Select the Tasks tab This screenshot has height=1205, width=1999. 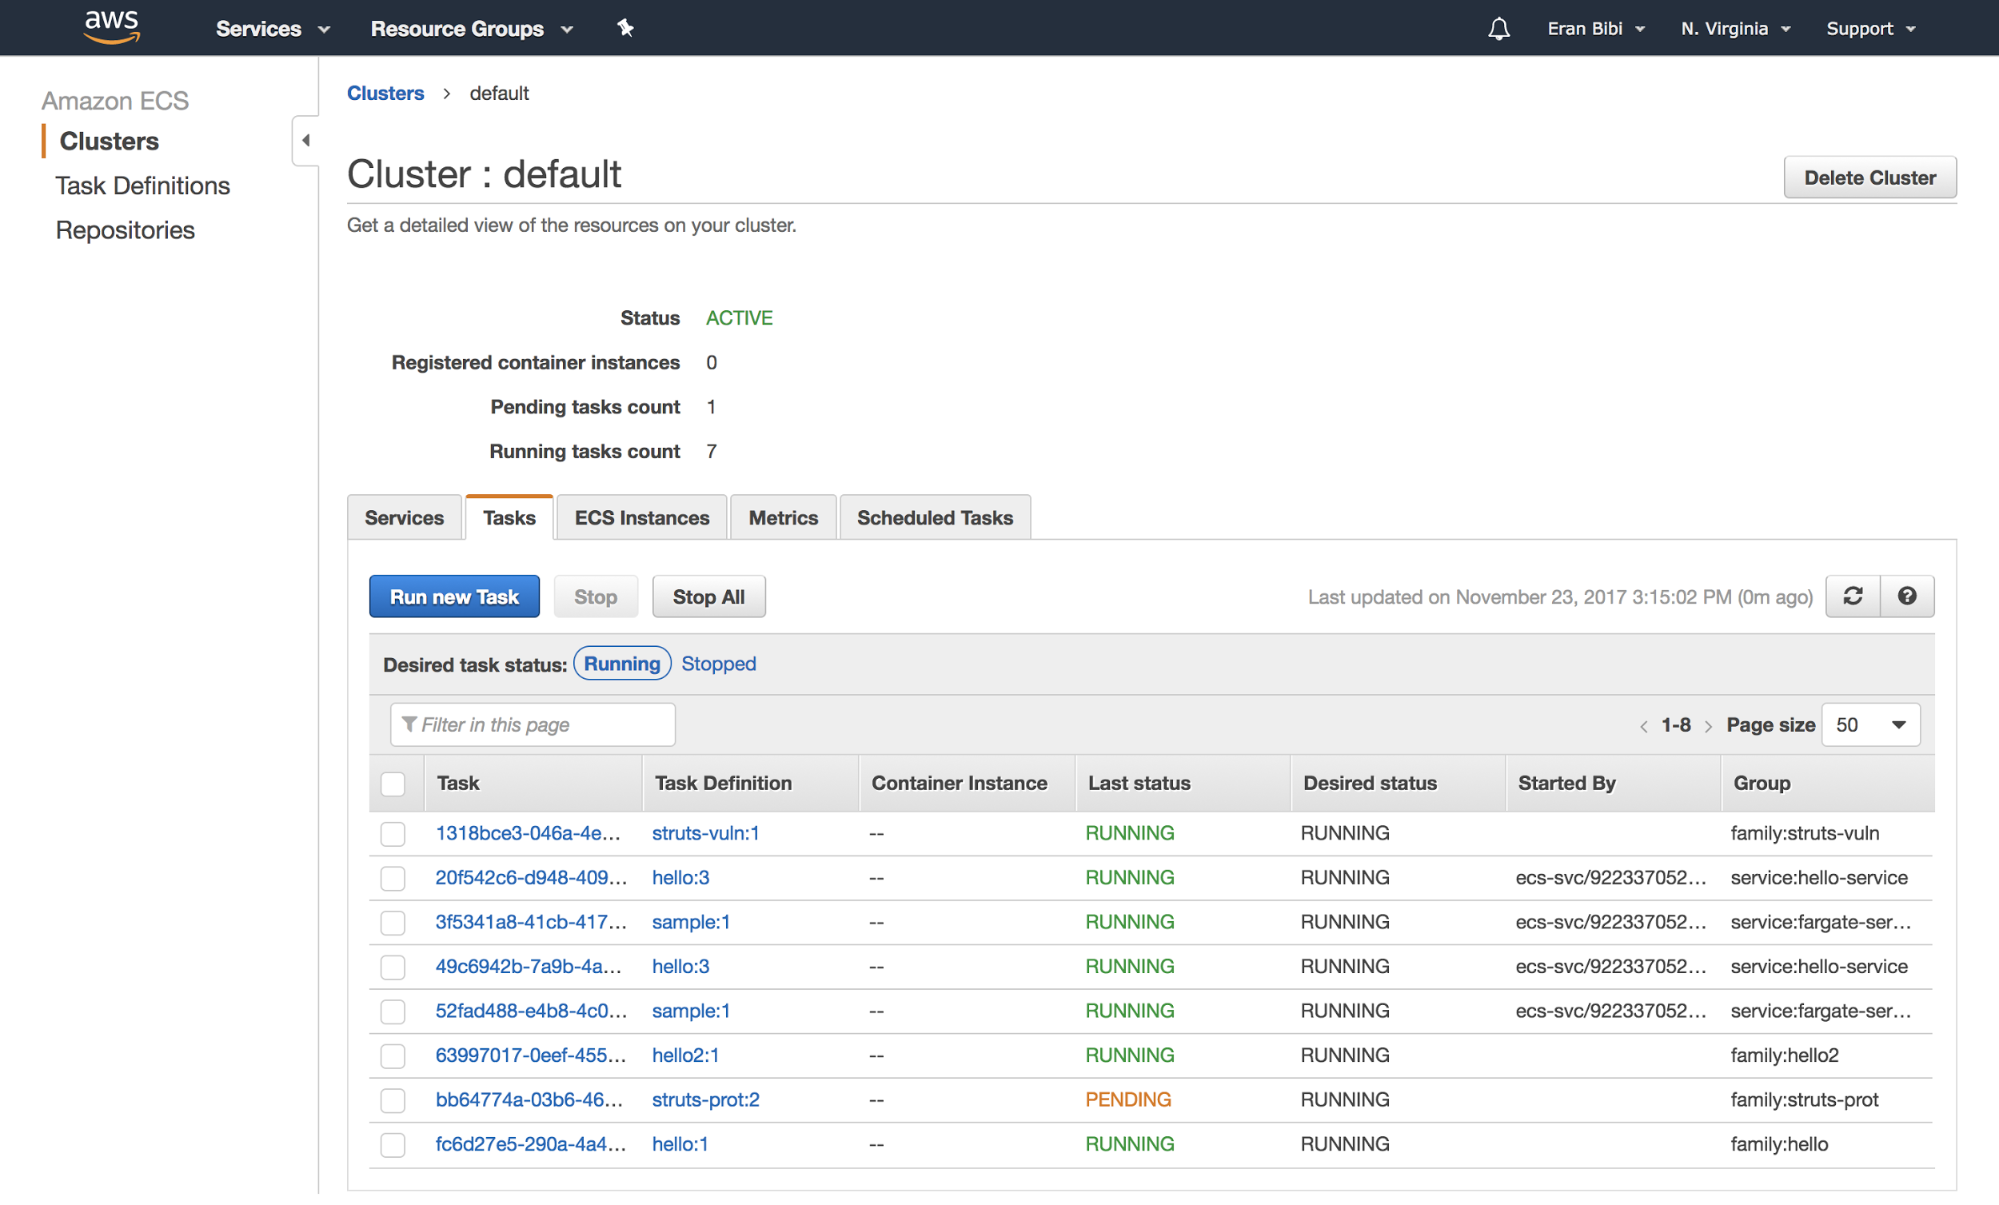tap(509, 518)
